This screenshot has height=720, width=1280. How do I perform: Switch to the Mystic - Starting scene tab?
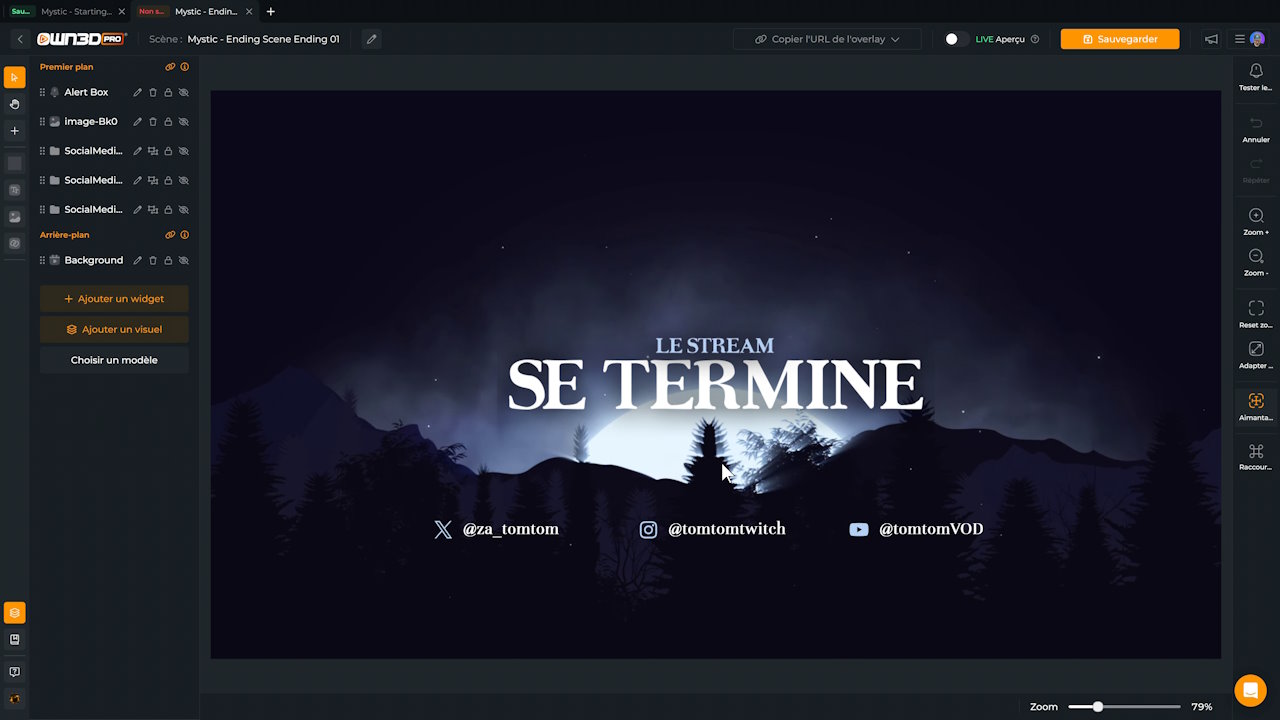80,11
